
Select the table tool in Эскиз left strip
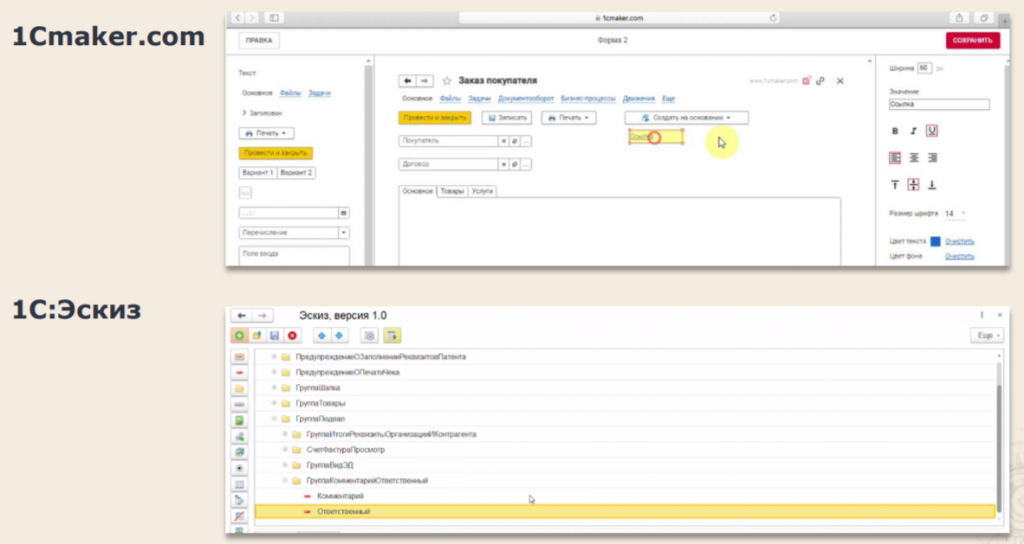tap(240, 485)
